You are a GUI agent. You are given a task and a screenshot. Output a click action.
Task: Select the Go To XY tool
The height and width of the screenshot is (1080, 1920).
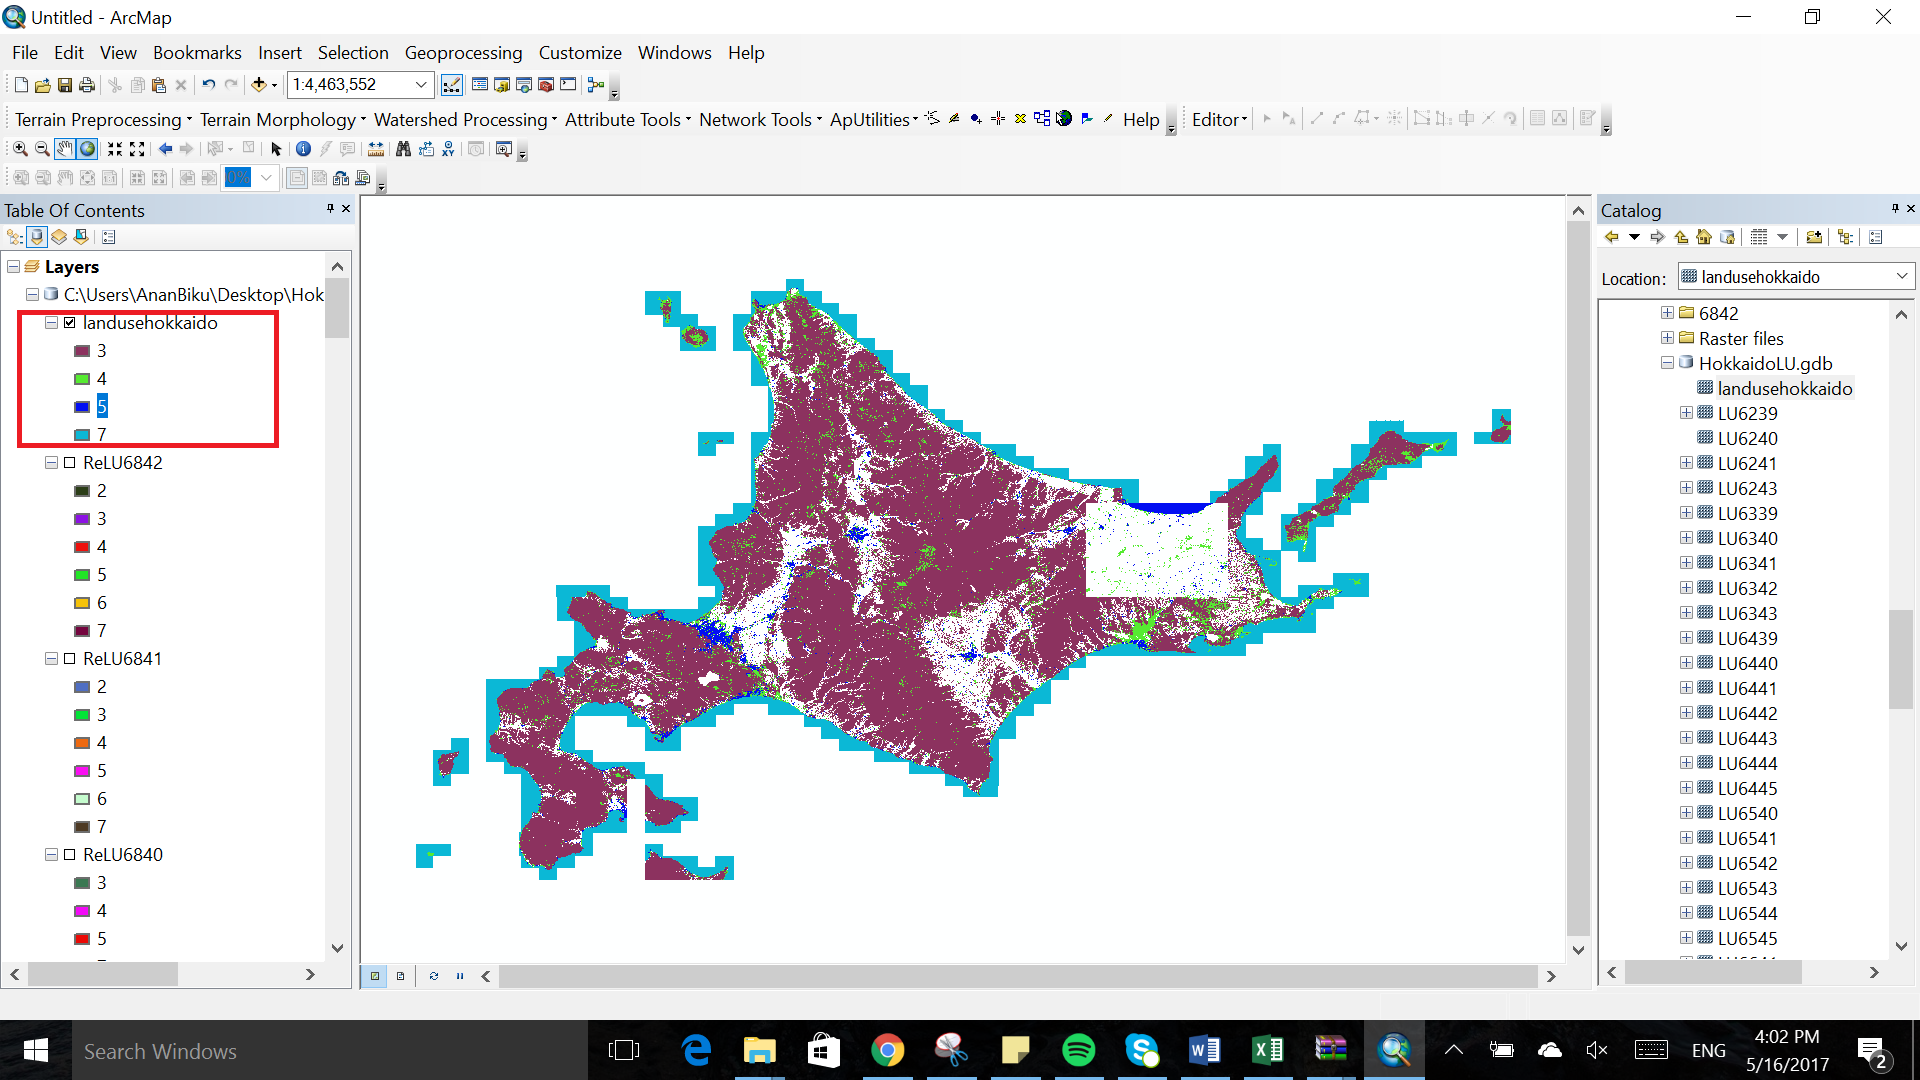[448, 149]
